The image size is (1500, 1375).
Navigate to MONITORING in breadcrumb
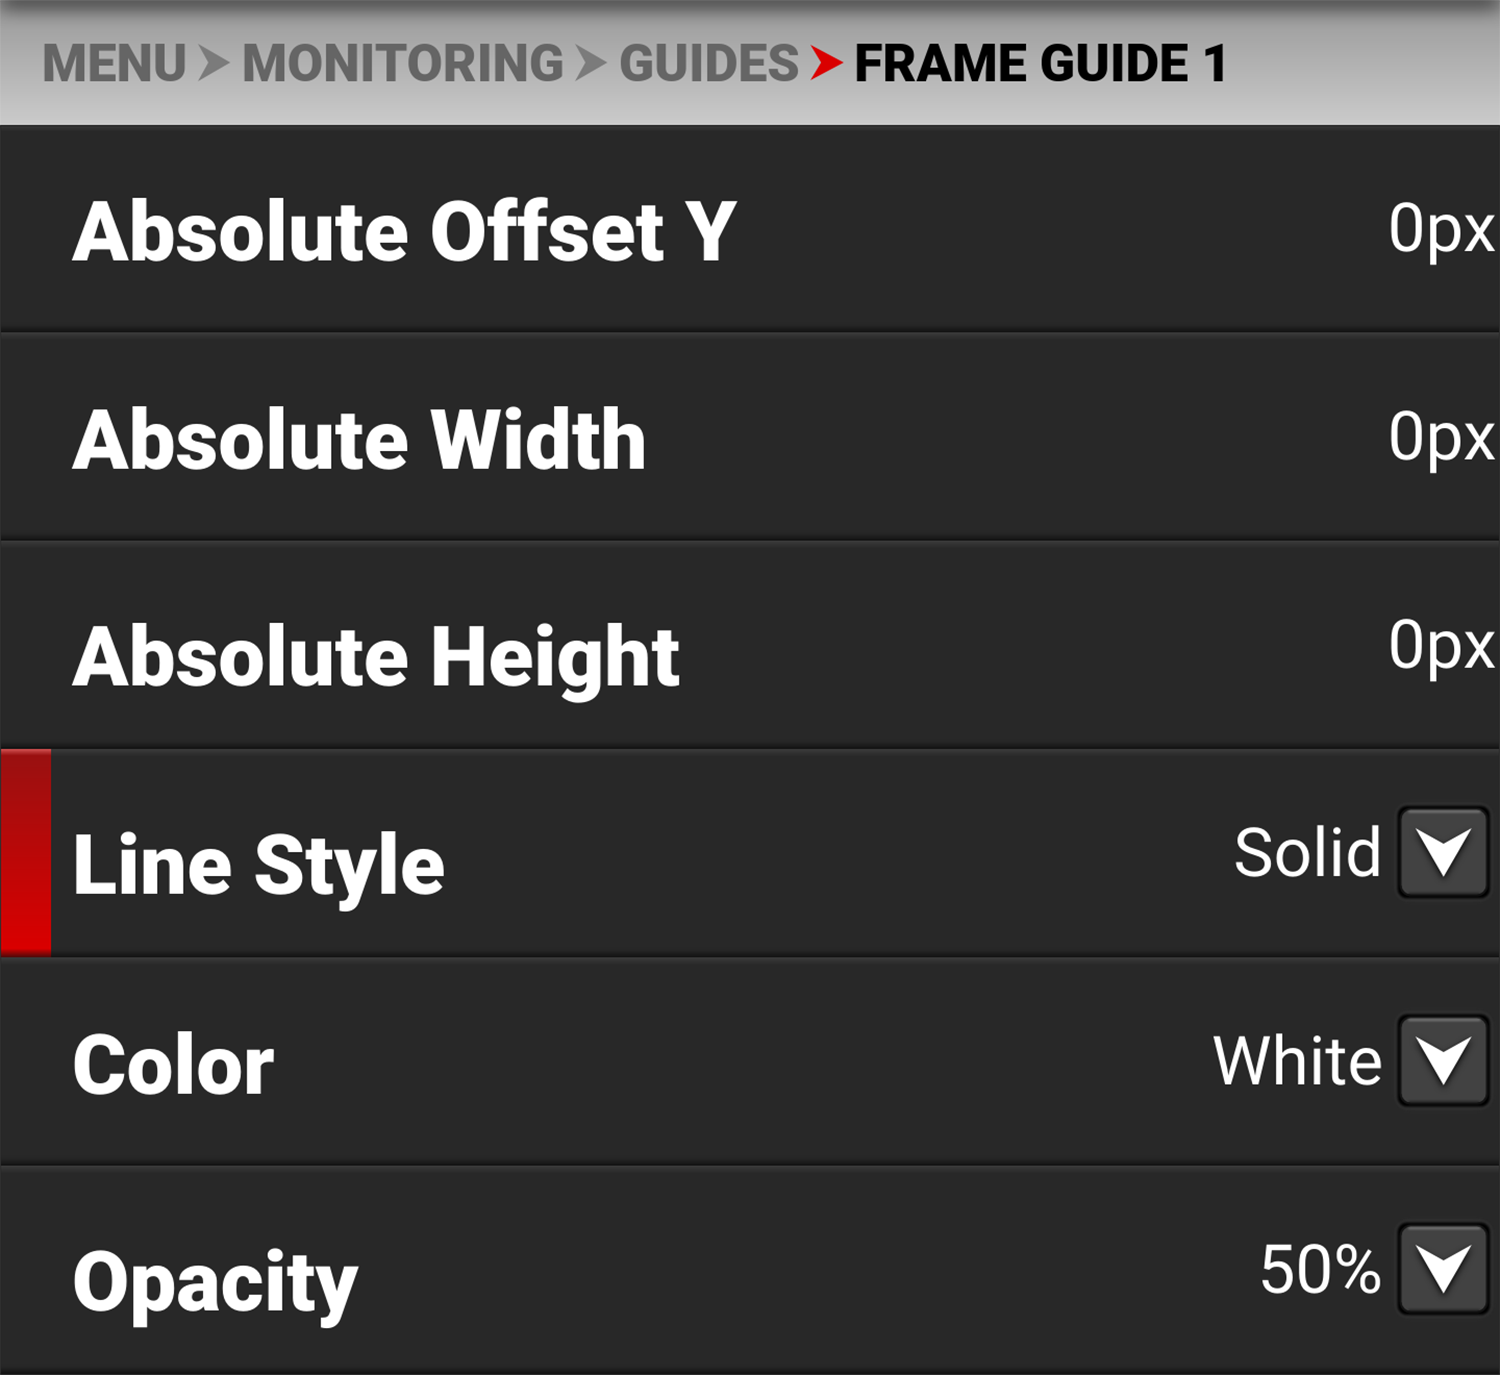coord(402,64)
